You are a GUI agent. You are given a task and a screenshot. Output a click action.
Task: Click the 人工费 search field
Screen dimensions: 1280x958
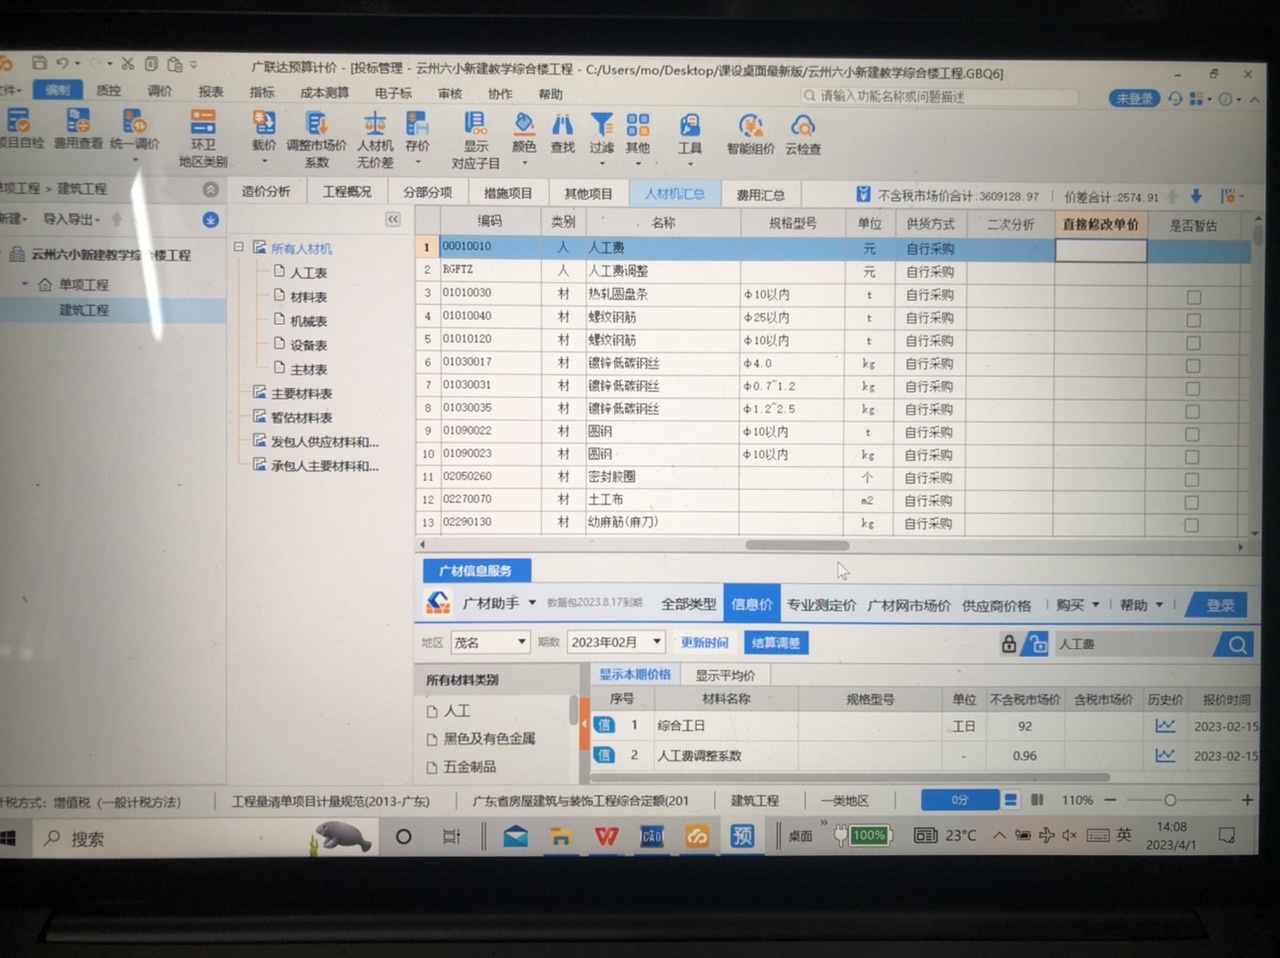coord(1136,645)
